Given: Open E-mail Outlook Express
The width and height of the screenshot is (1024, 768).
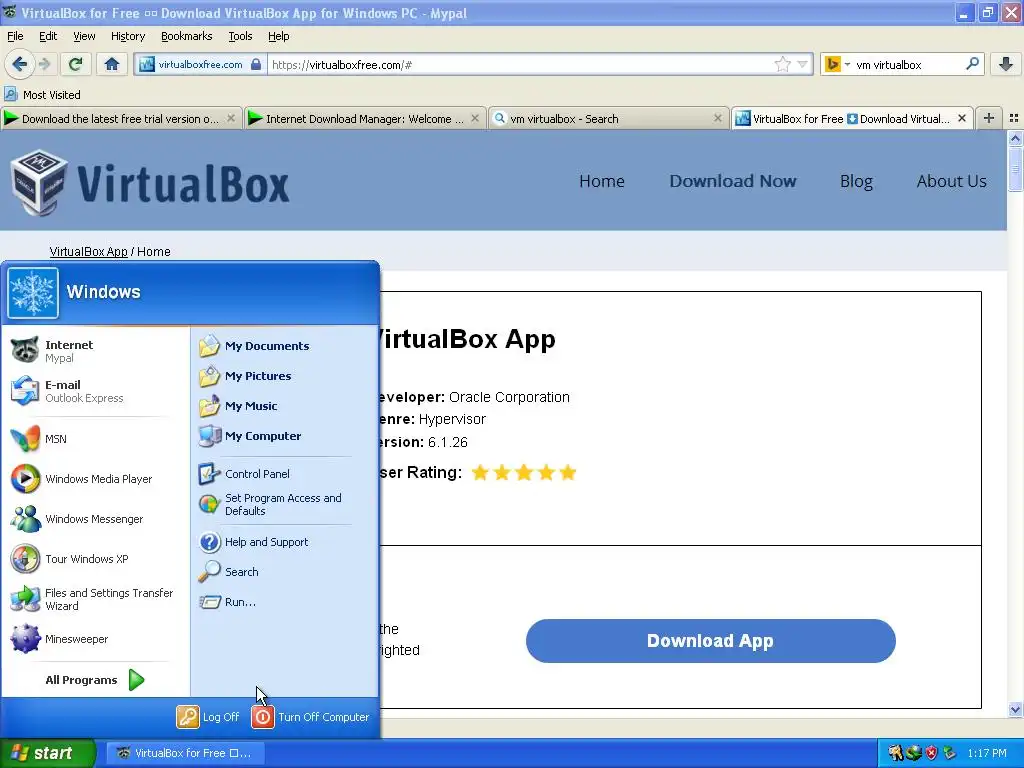Looking at the screenshot, I should click(97, 391).
